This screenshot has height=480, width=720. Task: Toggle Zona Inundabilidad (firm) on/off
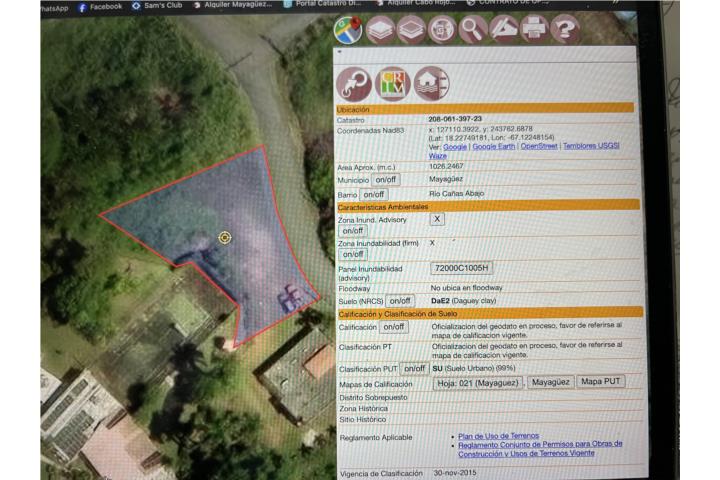click(x=353, y=254)
